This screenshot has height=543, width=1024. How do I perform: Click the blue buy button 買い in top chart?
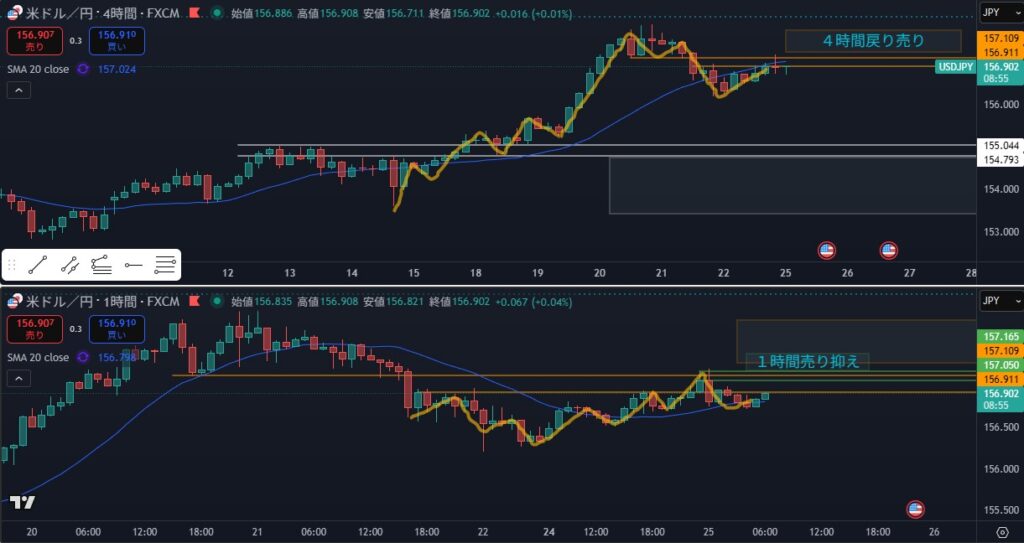(116, 41)
